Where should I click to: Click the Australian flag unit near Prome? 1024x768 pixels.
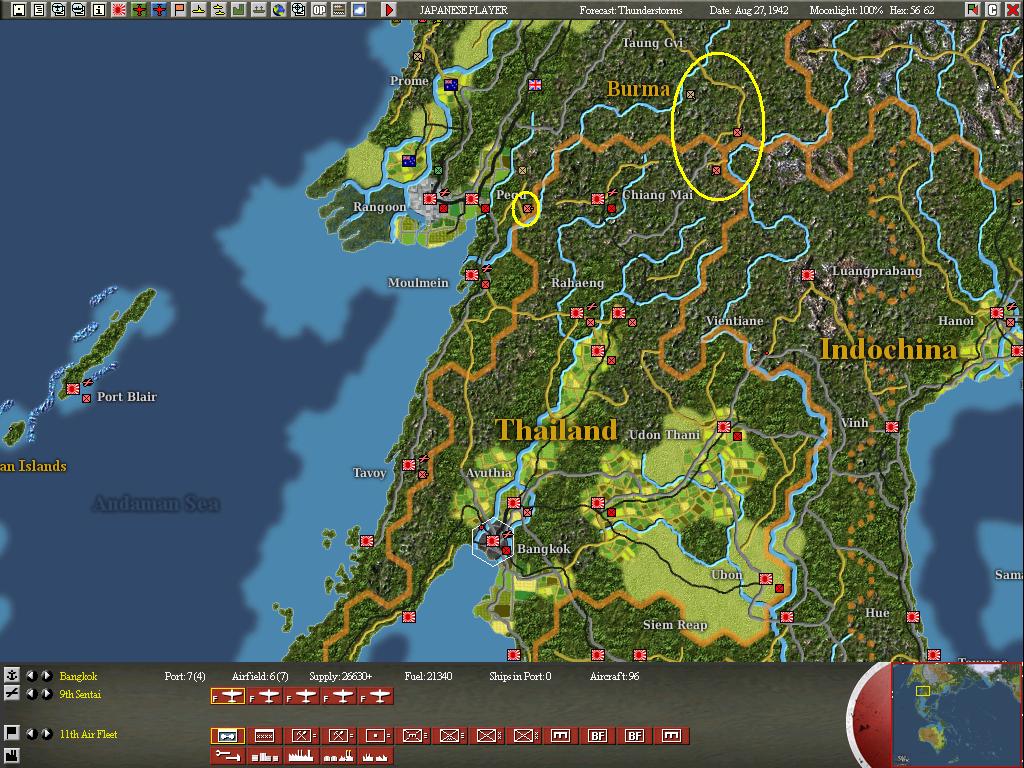pyautogui.click(x=451, y=84)
